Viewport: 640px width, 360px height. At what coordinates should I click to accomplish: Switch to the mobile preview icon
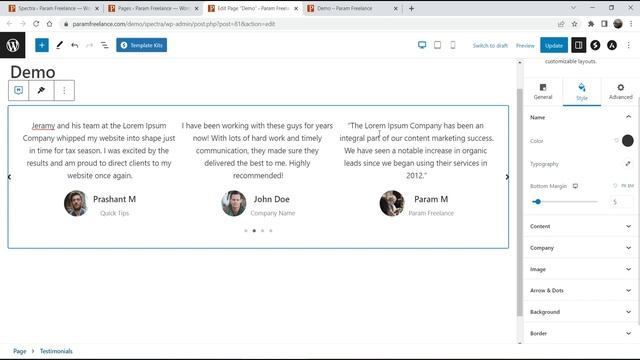(x=453, y=45)
